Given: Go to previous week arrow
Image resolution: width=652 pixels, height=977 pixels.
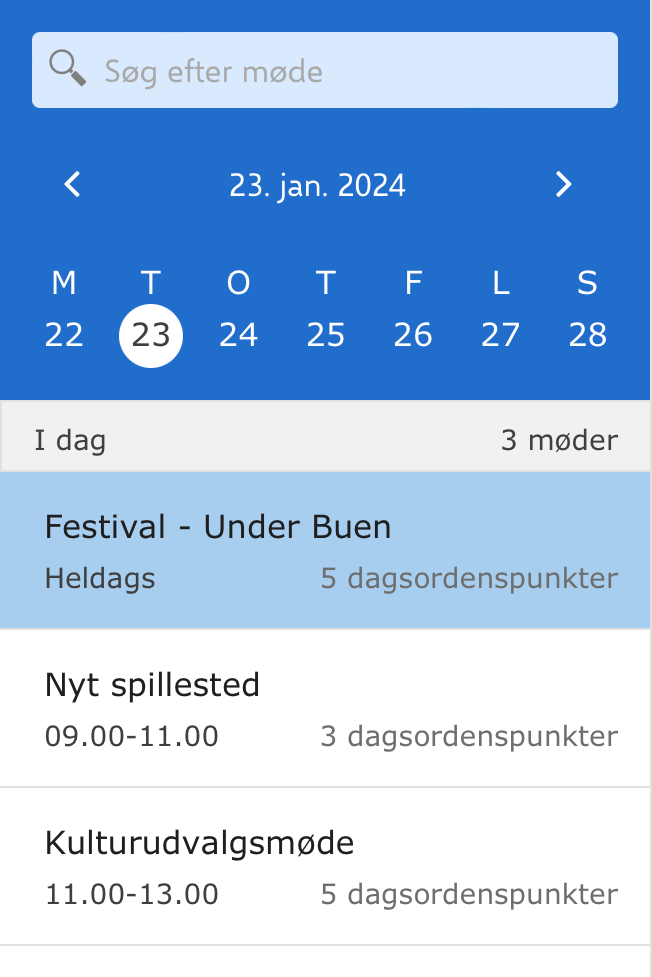Looking at the screenshot, I should [72, 184].
